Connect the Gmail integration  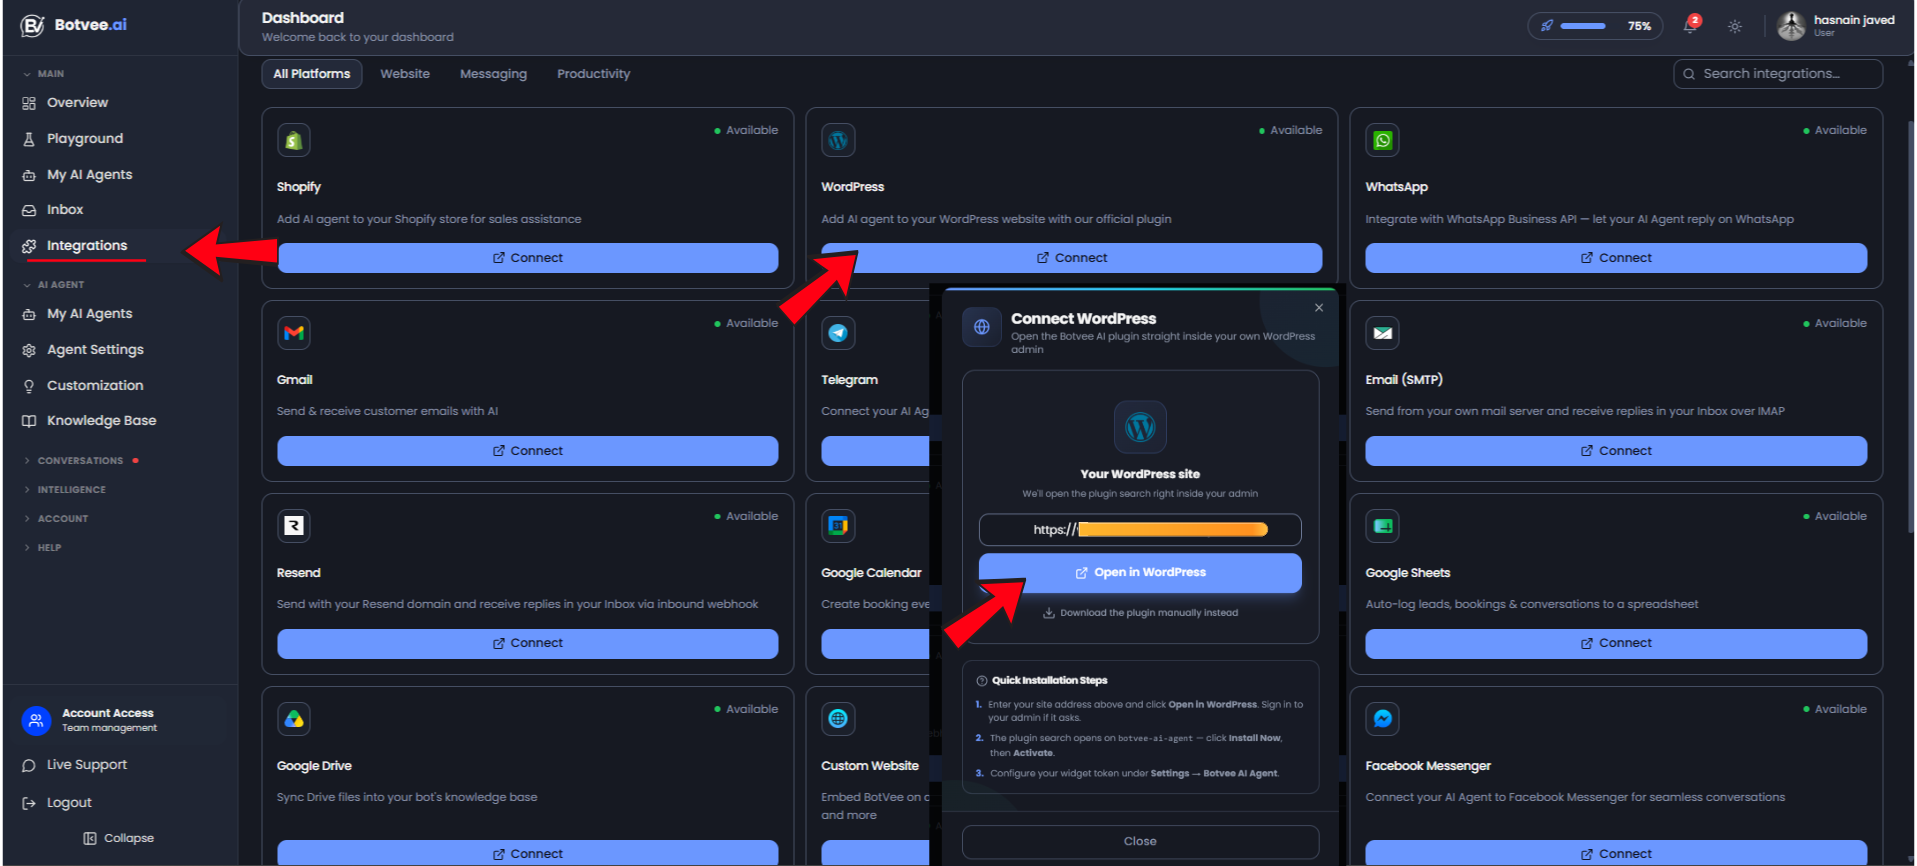(528, 451)
